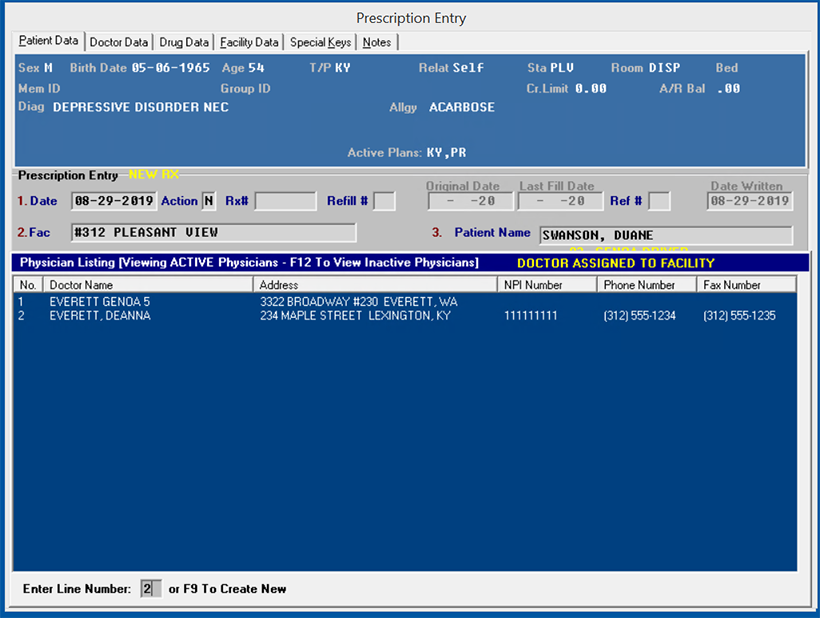The height and width of the screenshot is (618, 820).
Task: Click the Patient Name field
Action: [x=665, y=235]
